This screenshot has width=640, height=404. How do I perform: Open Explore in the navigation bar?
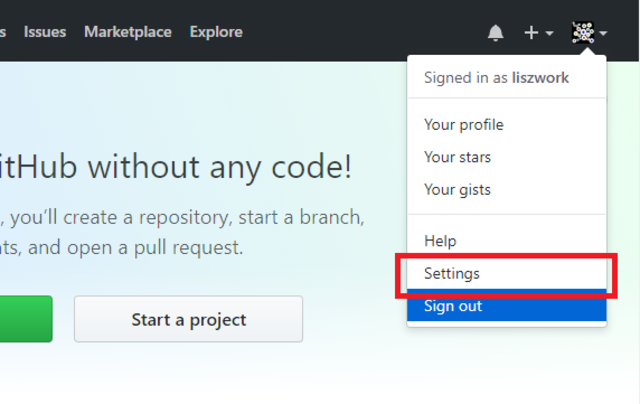pos(216,32)
